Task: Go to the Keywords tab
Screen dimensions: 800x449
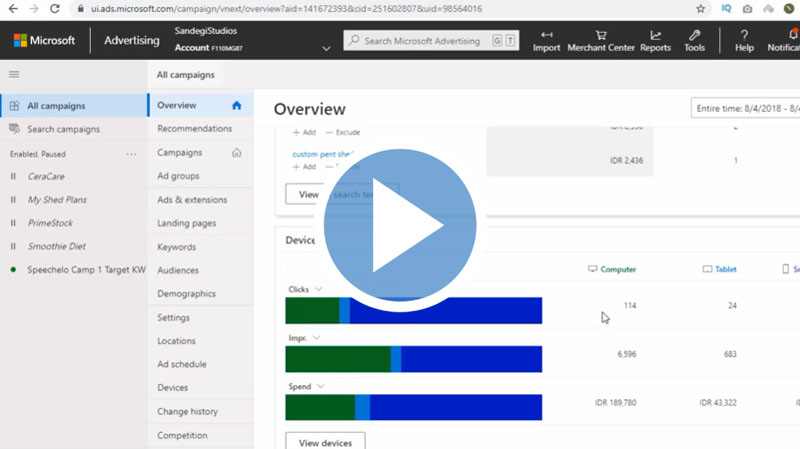Action: (x=177, y=247)
